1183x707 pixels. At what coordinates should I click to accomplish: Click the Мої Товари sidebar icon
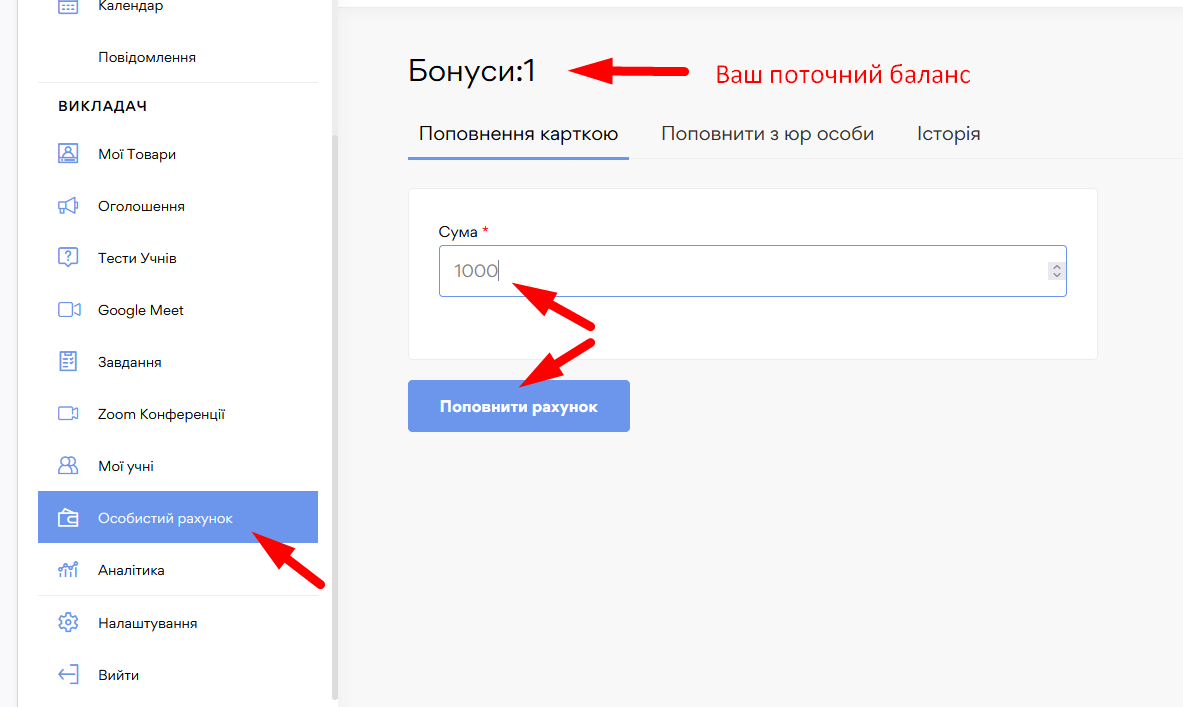(68, 154)
